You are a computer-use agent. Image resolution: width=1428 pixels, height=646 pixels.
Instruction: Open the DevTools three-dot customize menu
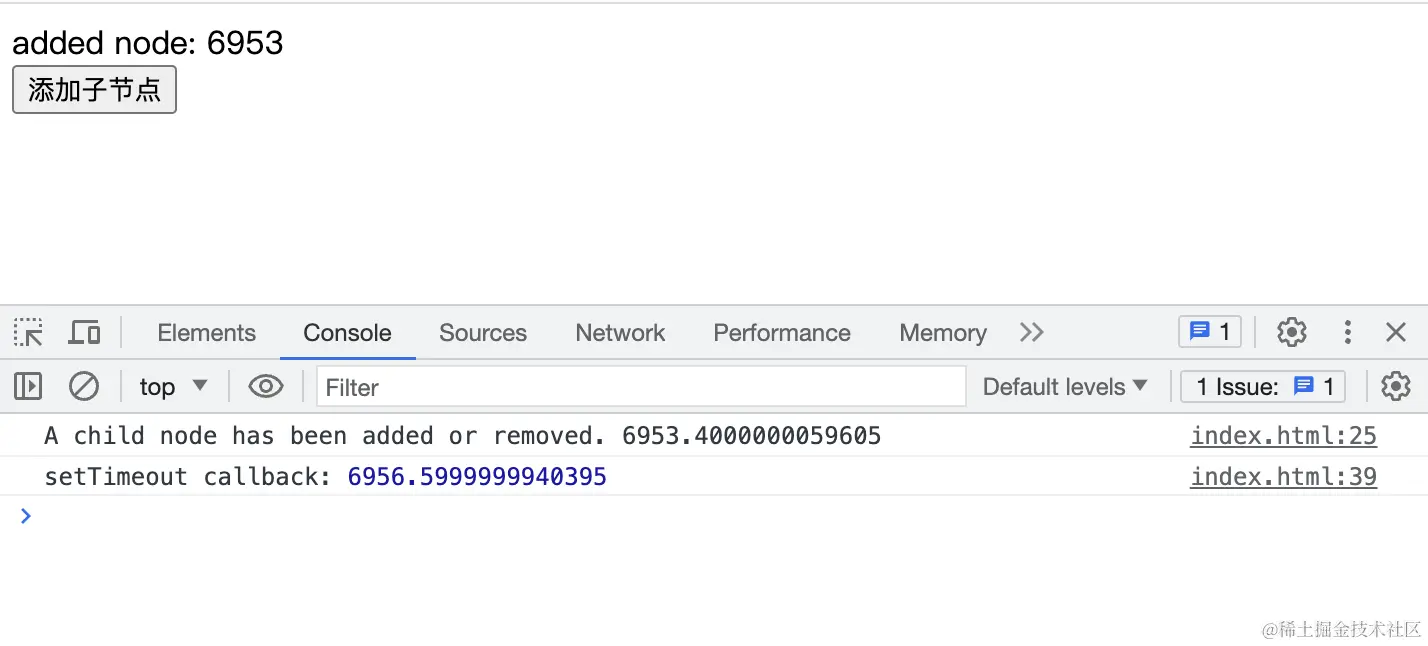click(1348, 332)
